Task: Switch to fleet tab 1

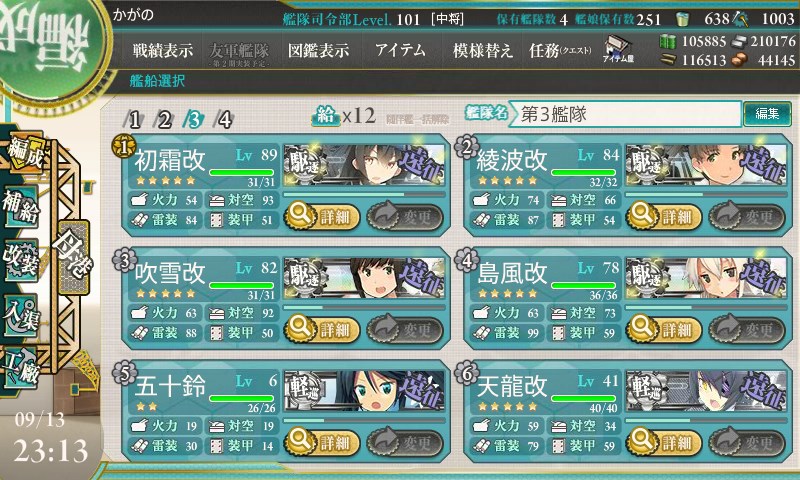Action: 134,120
